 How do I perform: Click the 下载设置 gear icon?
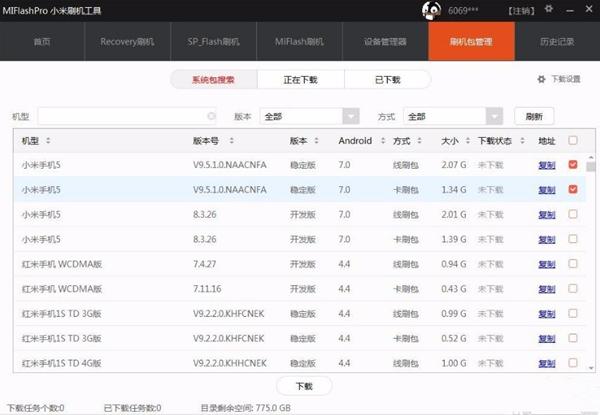[541, 79]
